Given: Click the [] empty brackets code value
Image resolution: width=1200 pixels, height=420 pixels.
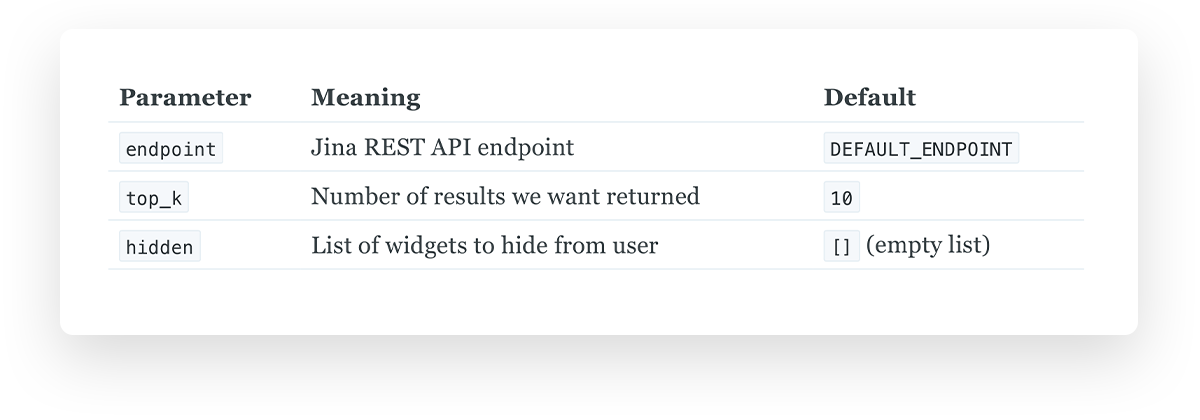Looking at the screenshot, I should tap(841, 247).
